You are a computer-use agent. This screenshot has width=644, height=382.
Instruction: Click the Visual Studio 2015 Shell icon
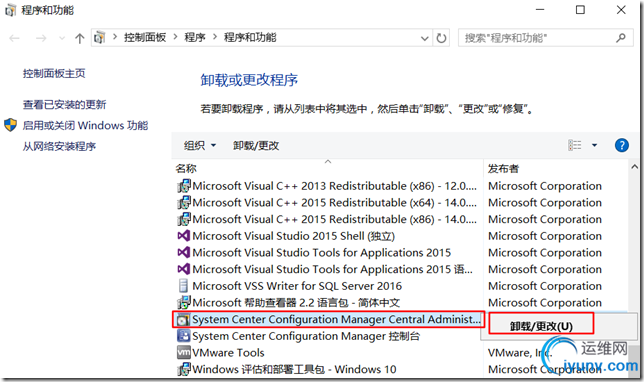tap(183, 236)
